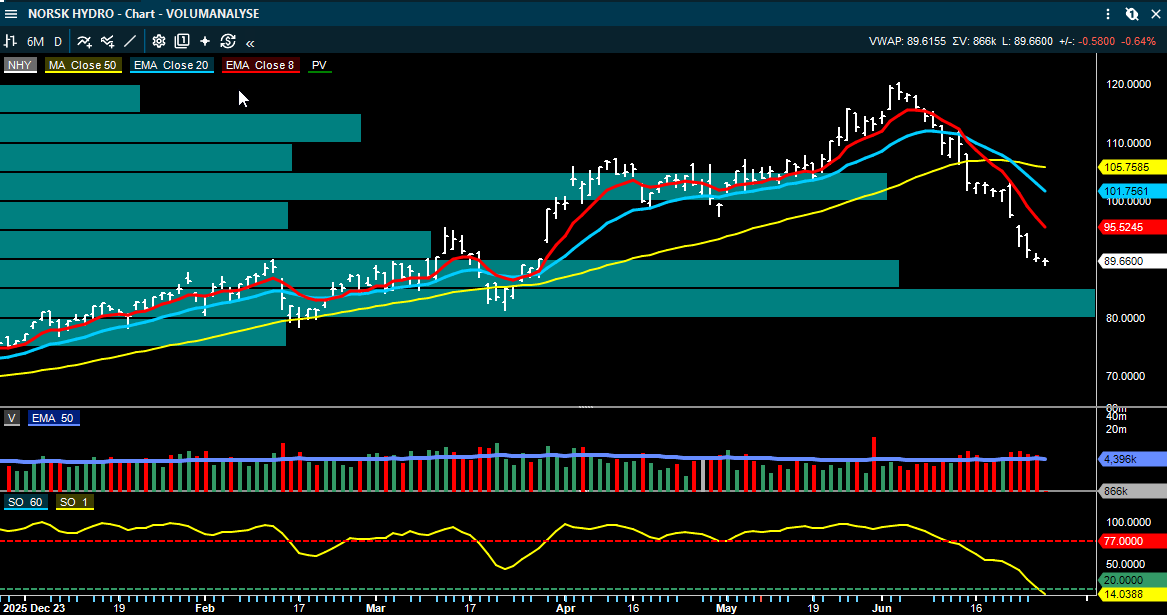Open the D daily interval selector
This screenshot has width=1167, height=615.
coord(58,42)
